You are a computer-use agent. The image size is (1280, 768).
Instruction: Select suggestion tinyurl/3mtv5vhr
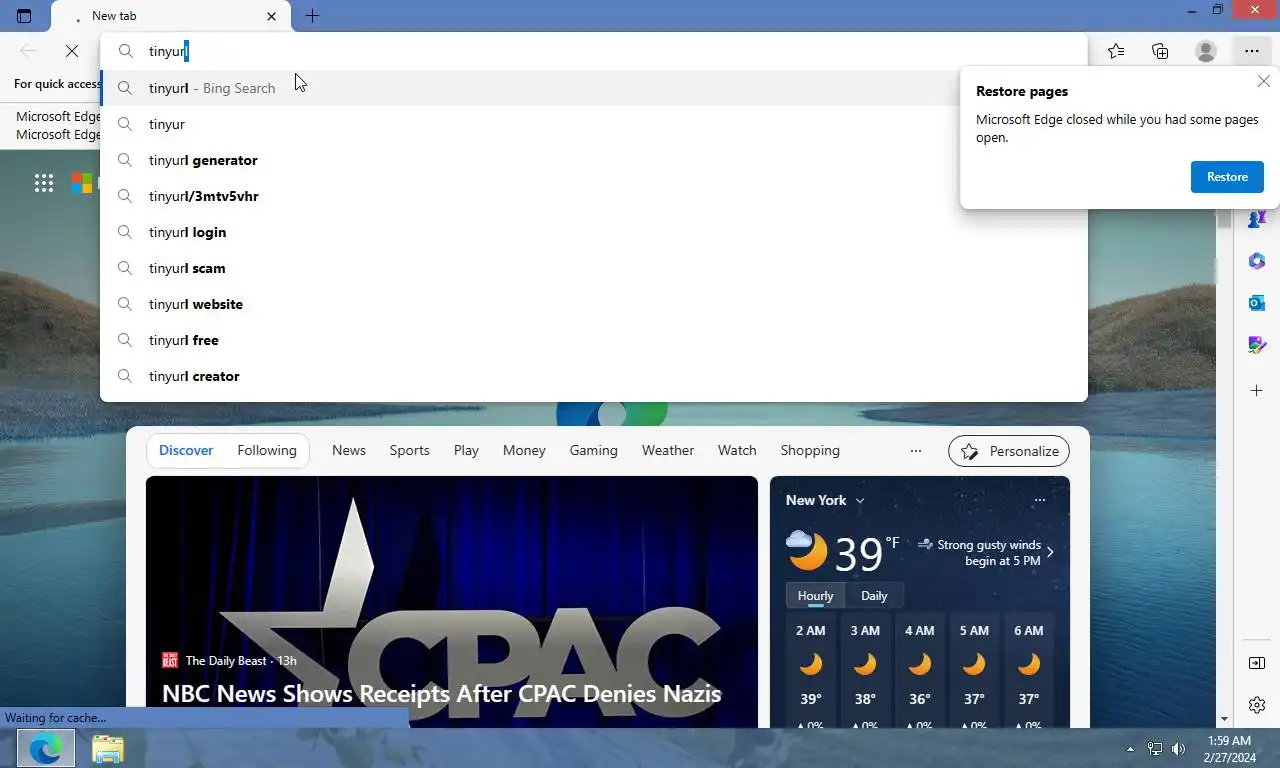pyautogui.click(x=594, y=196)
